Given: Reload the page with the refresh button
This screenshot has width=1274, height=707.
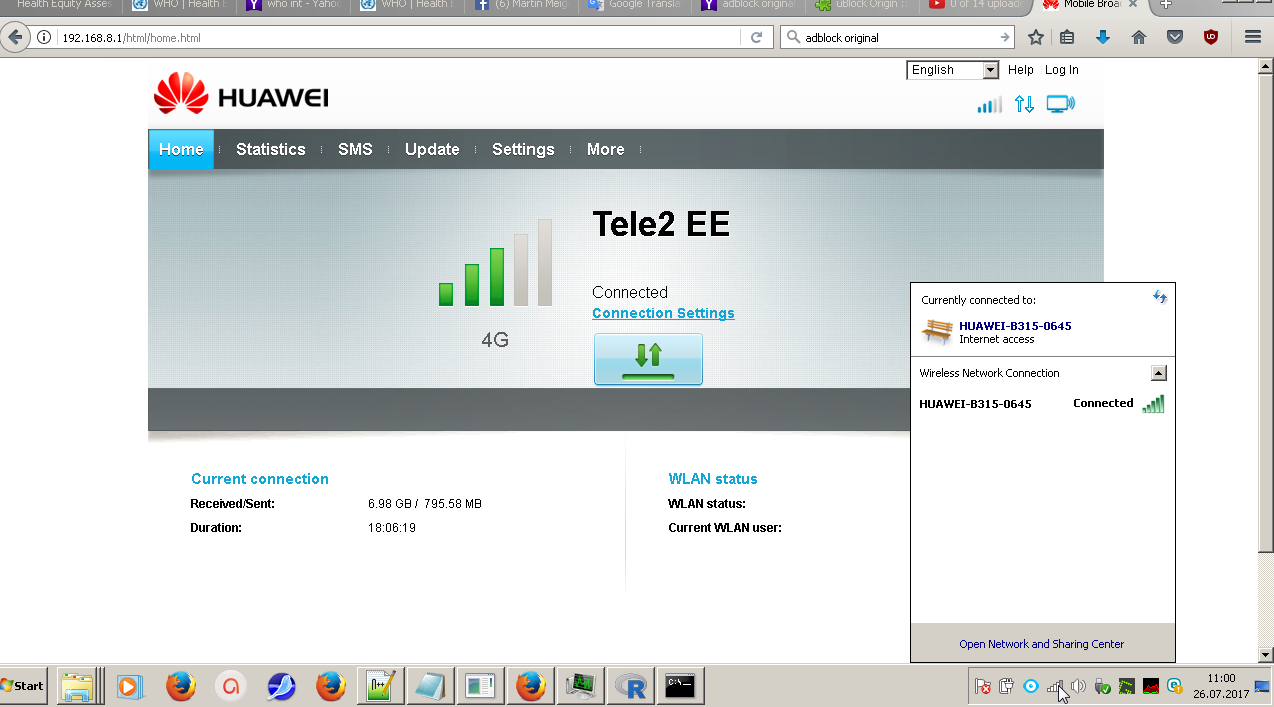Looking at the screenshot, I should point(756,38).
